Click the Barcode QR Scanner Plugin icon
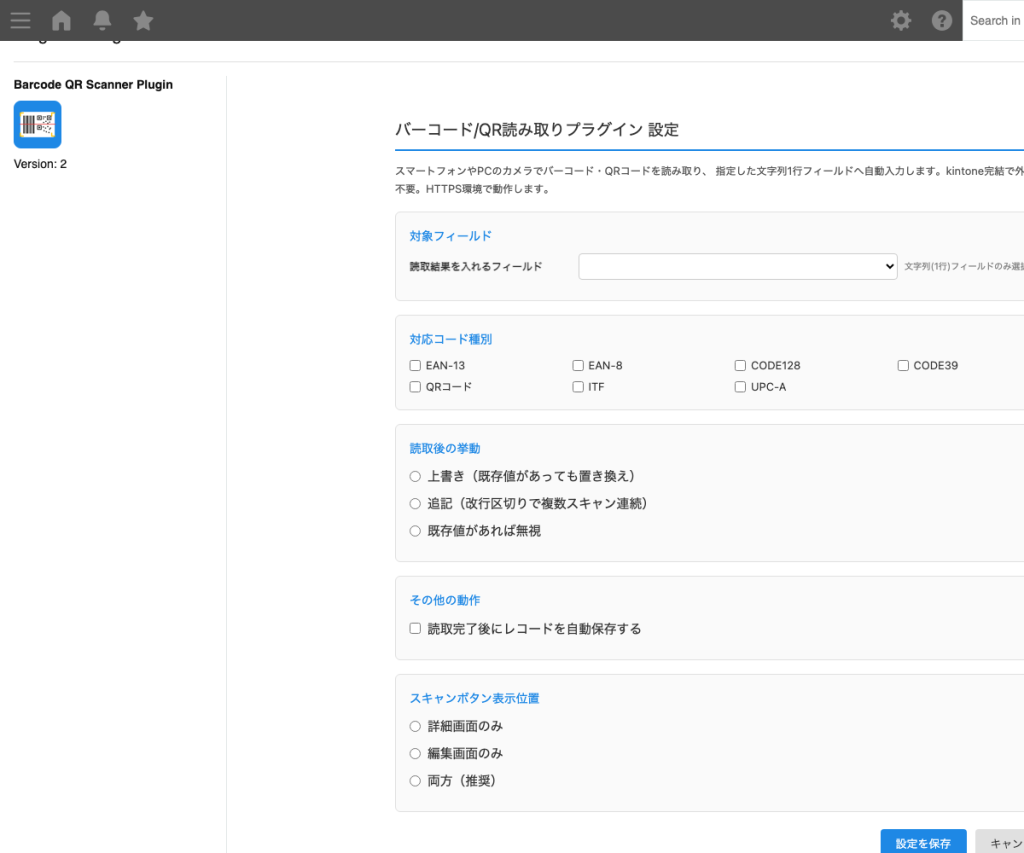The width and height of the screenshot is (1024, 853). [36, 123]
